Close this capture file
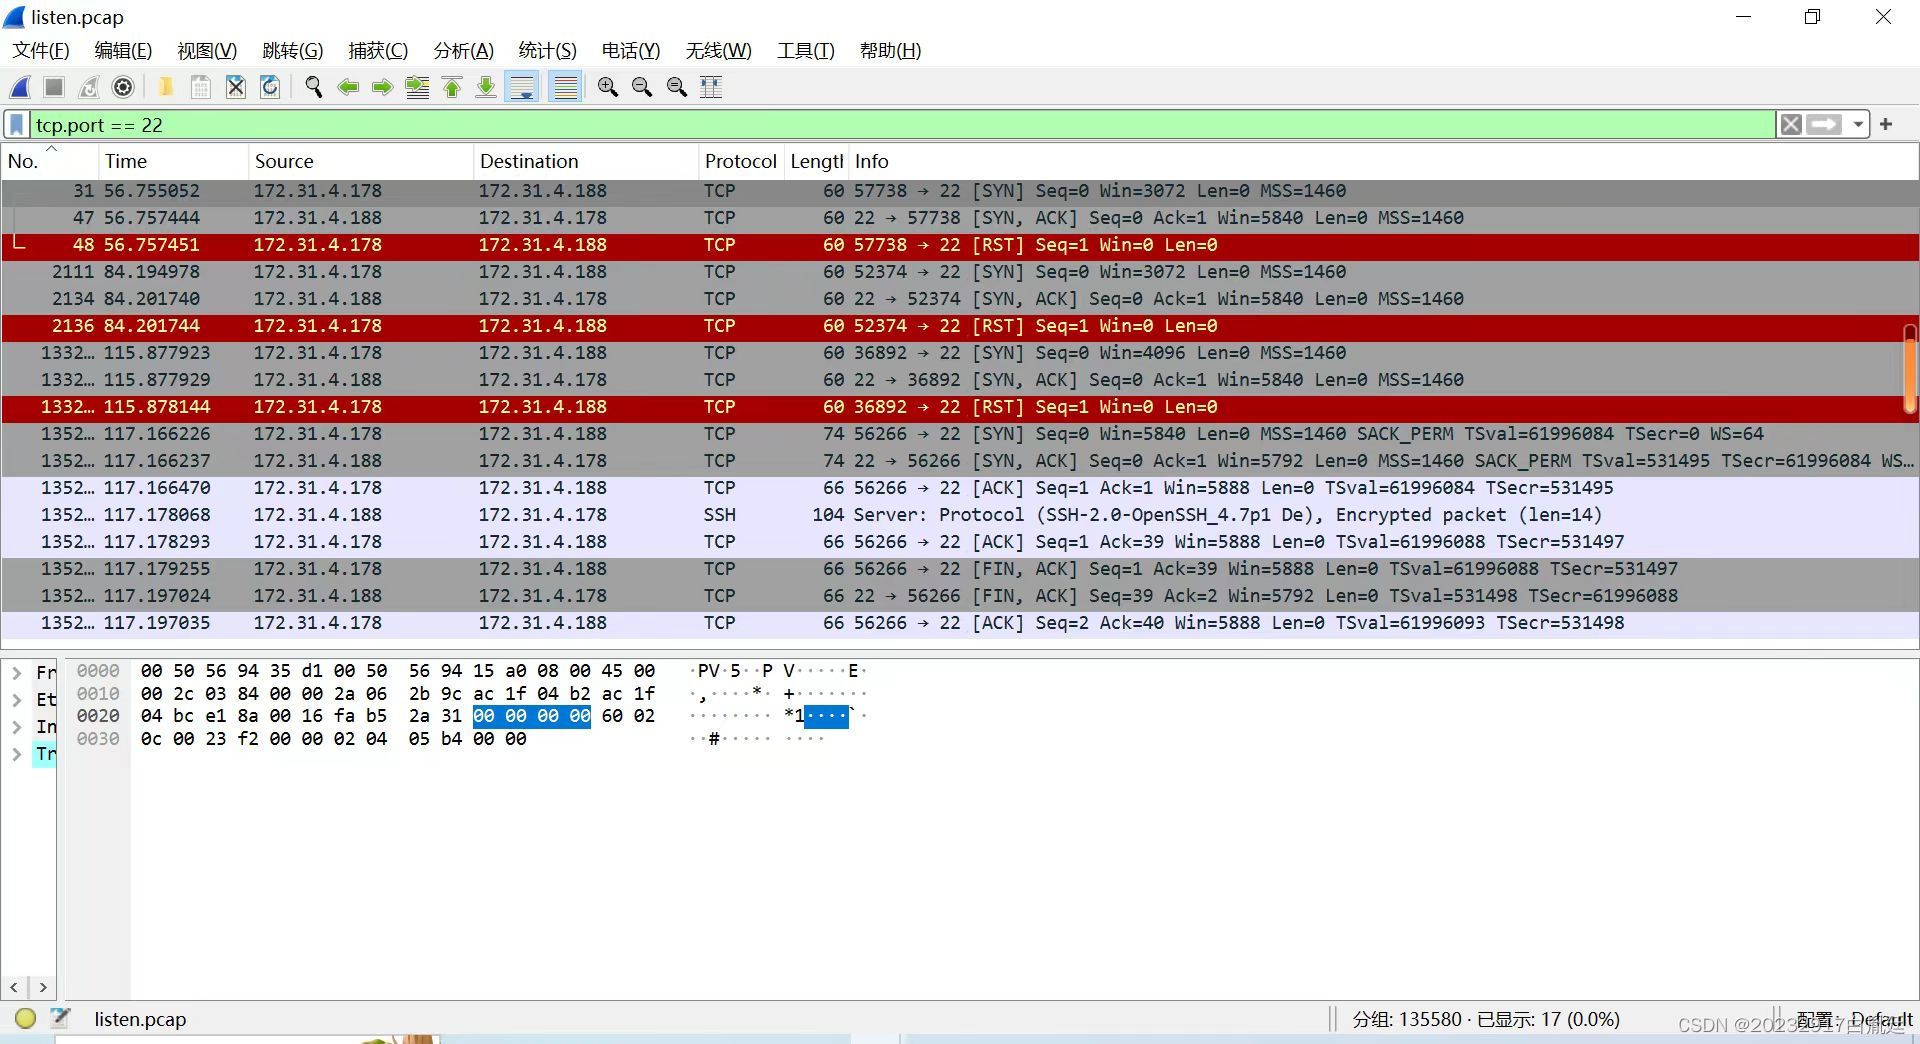Screen dimensions: 1920x1044 click(236, 87)
